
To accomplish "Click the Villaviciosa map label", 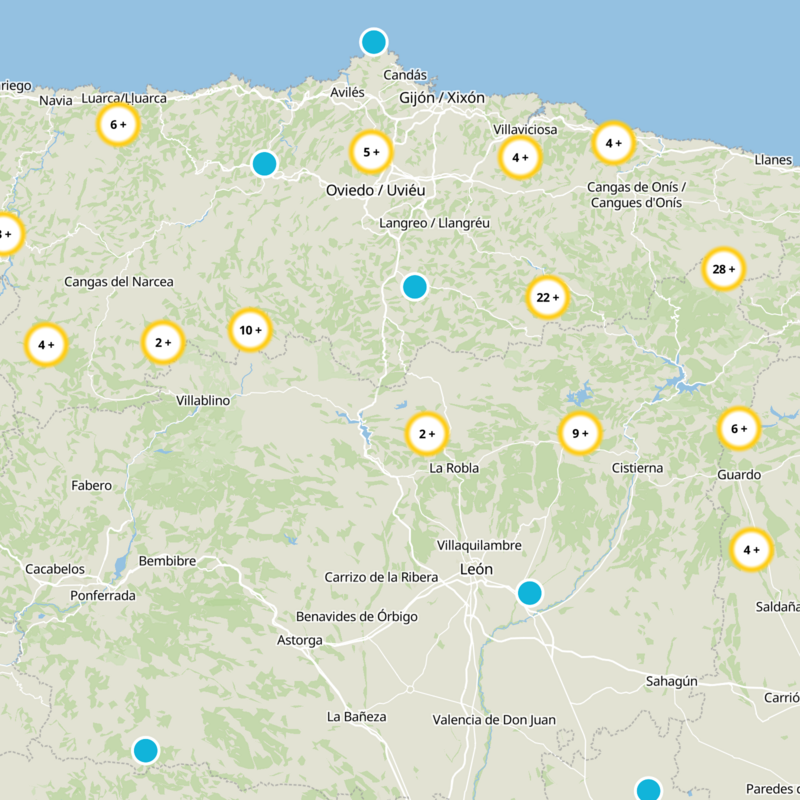I will pos(525,130).
